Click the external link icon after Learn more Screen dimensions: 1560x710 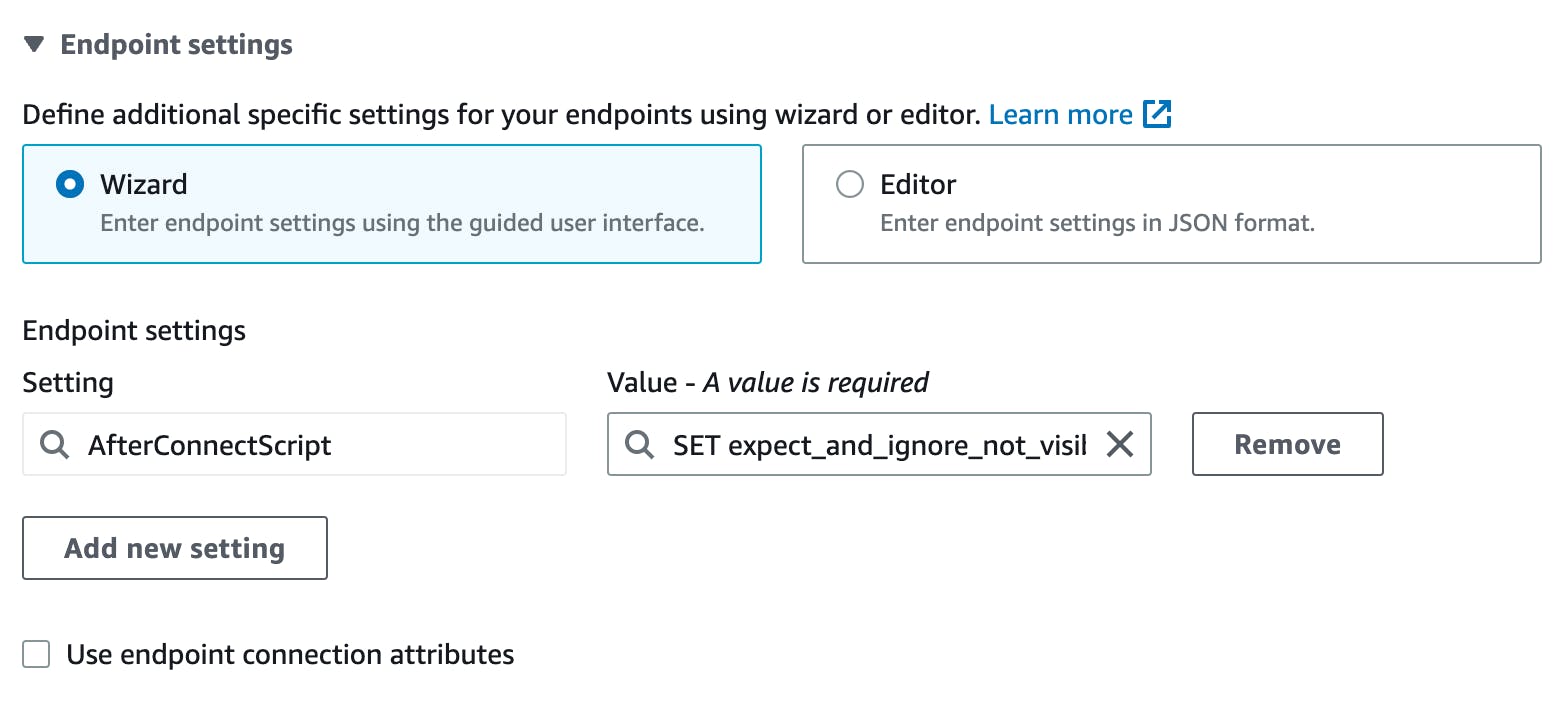pyautogui.click(x=1156, y=114)
